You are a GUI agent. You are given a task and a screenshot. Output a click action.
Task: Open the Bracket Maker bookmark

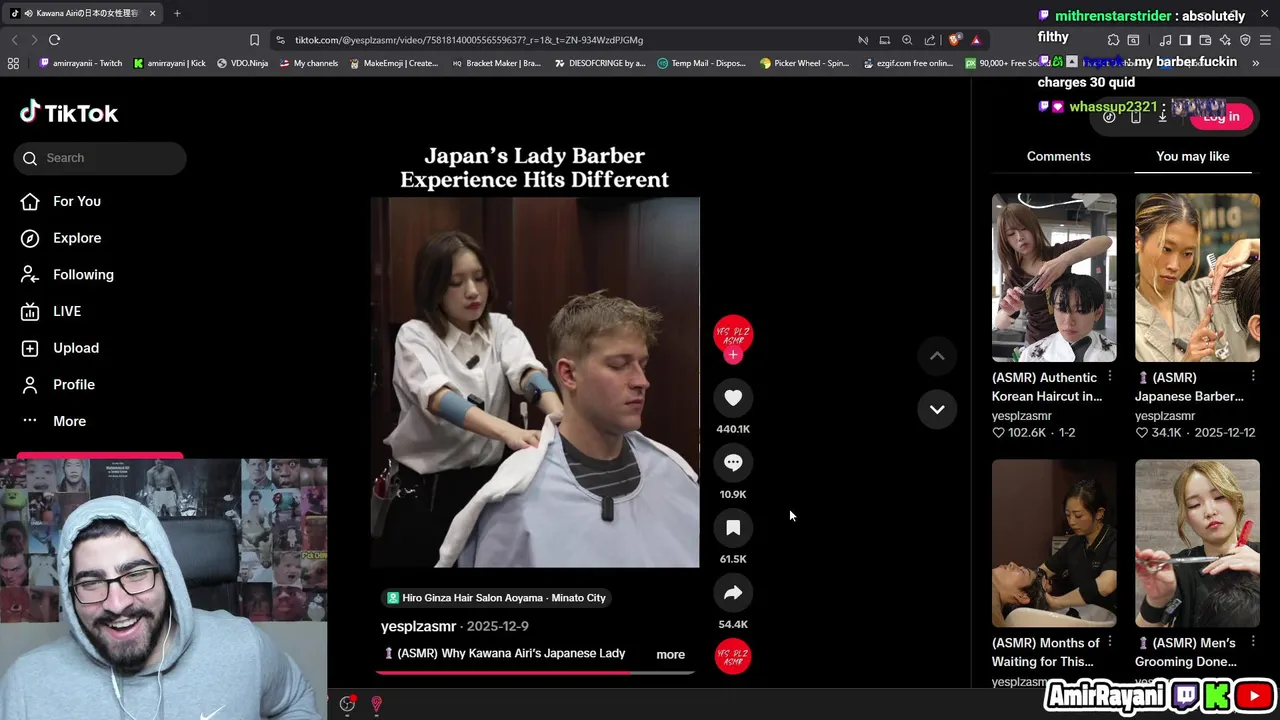(495, 63)
